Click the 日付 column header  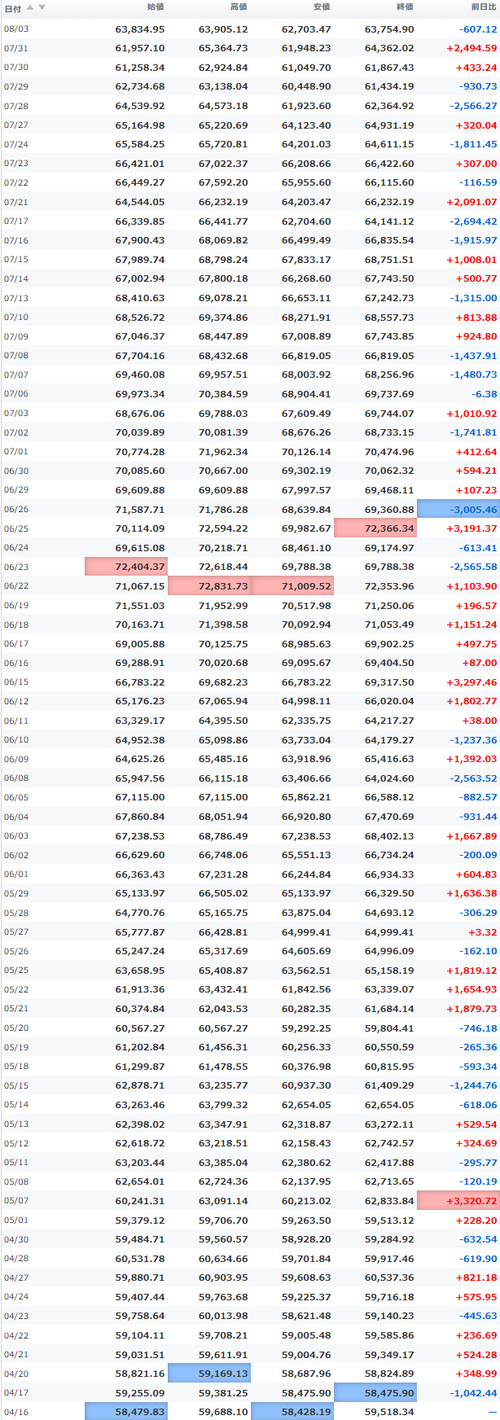[x=13, y=7]
